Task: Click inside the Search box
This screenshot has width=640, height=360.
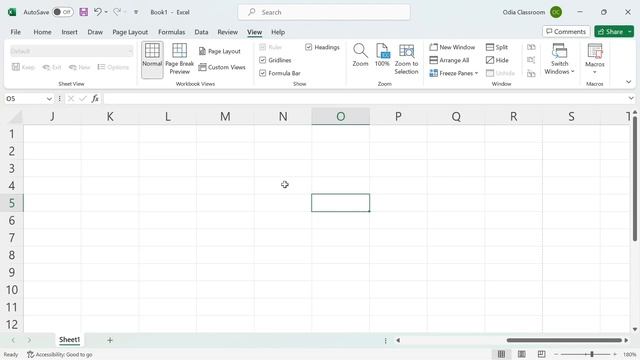Action: tap(324, 12)
